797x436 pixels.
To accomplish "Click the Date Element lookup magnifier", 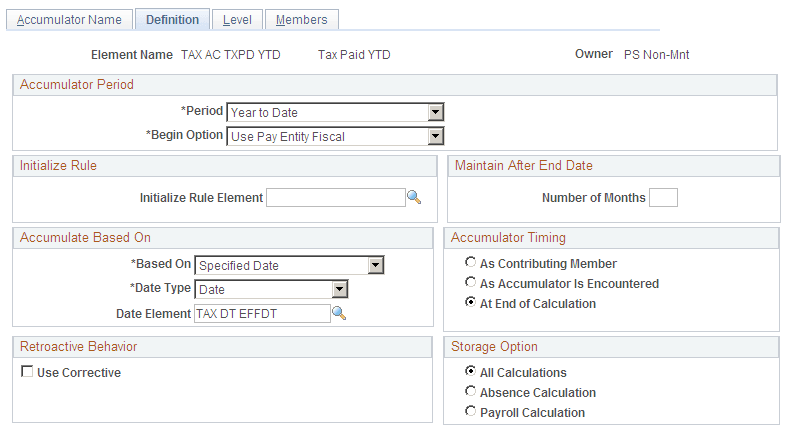I will coord(339,314).
